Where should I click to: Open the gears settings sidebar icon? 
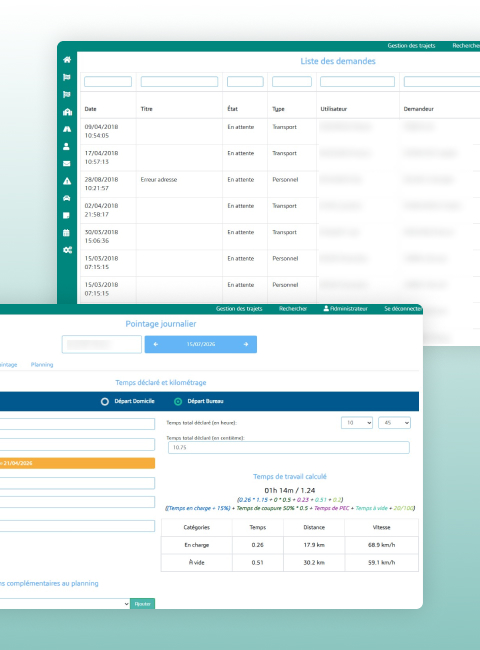(67, 250)
